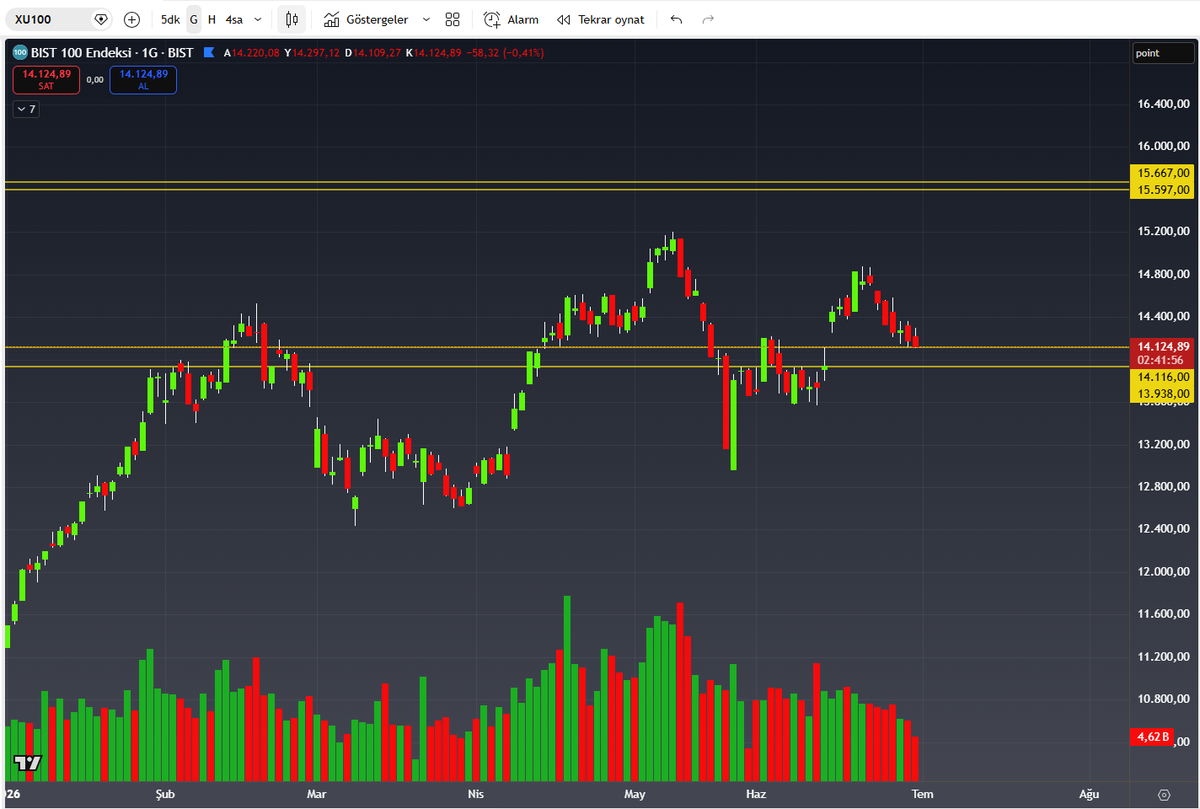Screen dimensions: 1200x809
Task: Click the spread value 0,00 between SAT and AL
Action: pos(95,80)
